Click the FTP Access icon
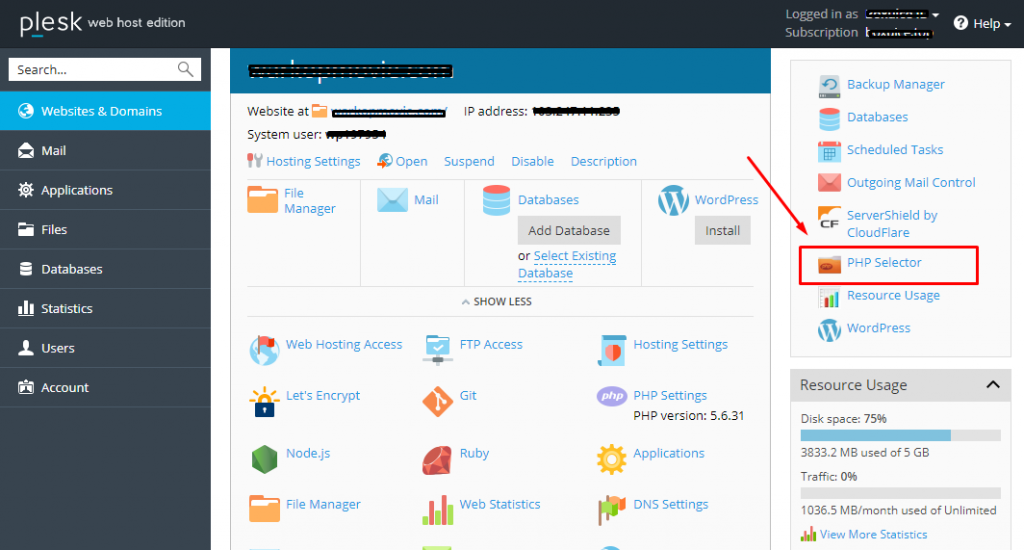This screenshot has width=1024, height=550. tap(438, 349)
